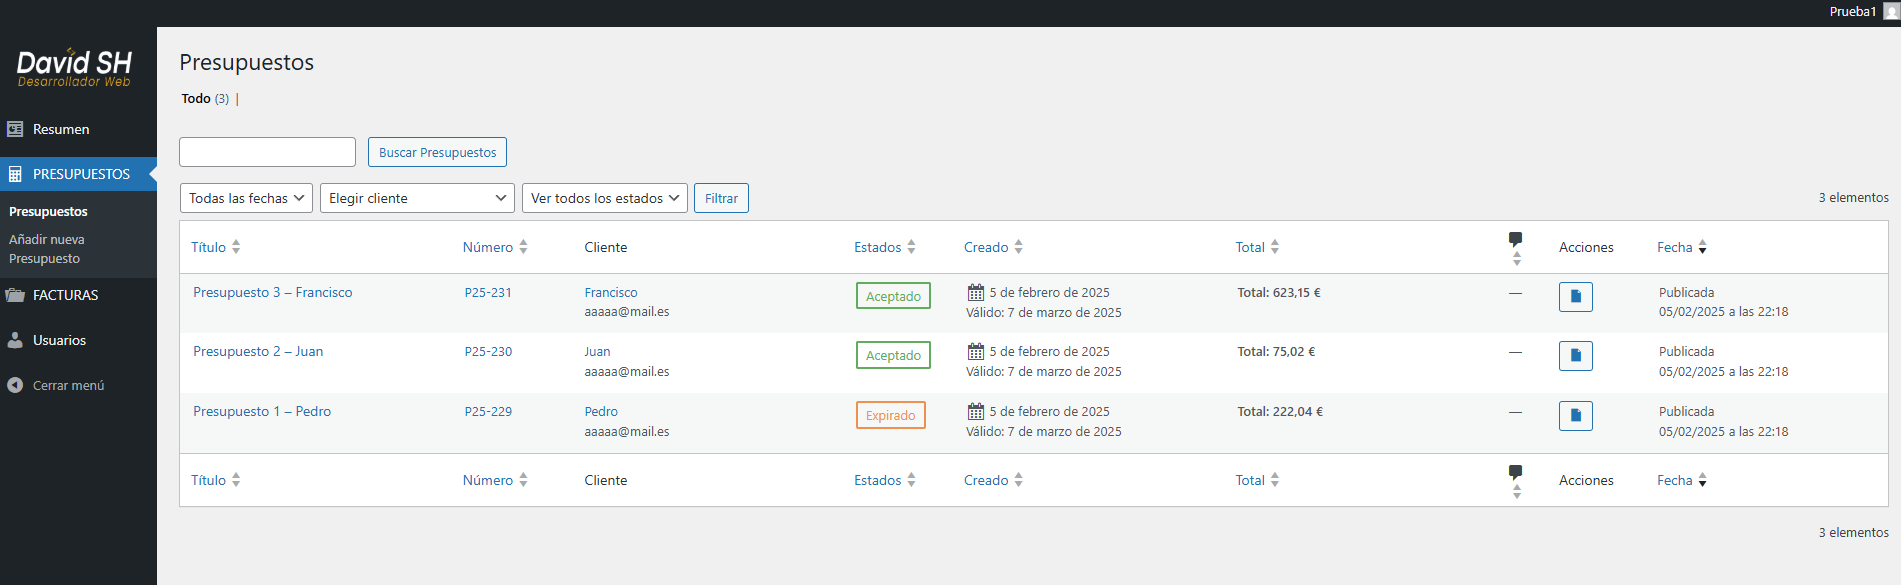Click the total 75,02 € text
This screenshot has width=1901, height=585.
(x=1276, y=351)
